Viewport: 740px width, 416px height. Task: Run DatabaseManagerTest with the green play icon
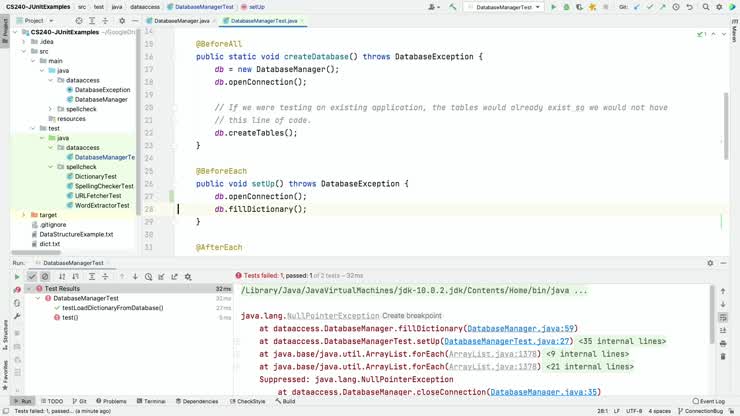coord(554,7)
